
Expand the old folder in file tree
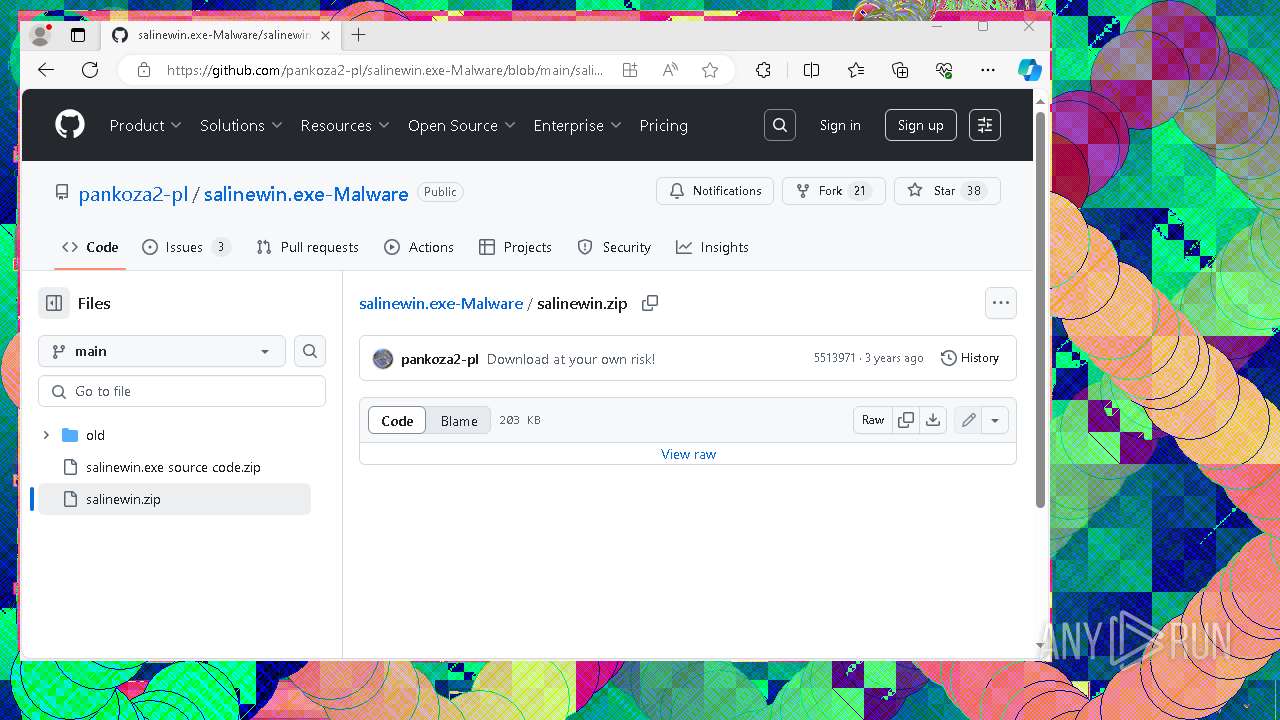(46, 435)
